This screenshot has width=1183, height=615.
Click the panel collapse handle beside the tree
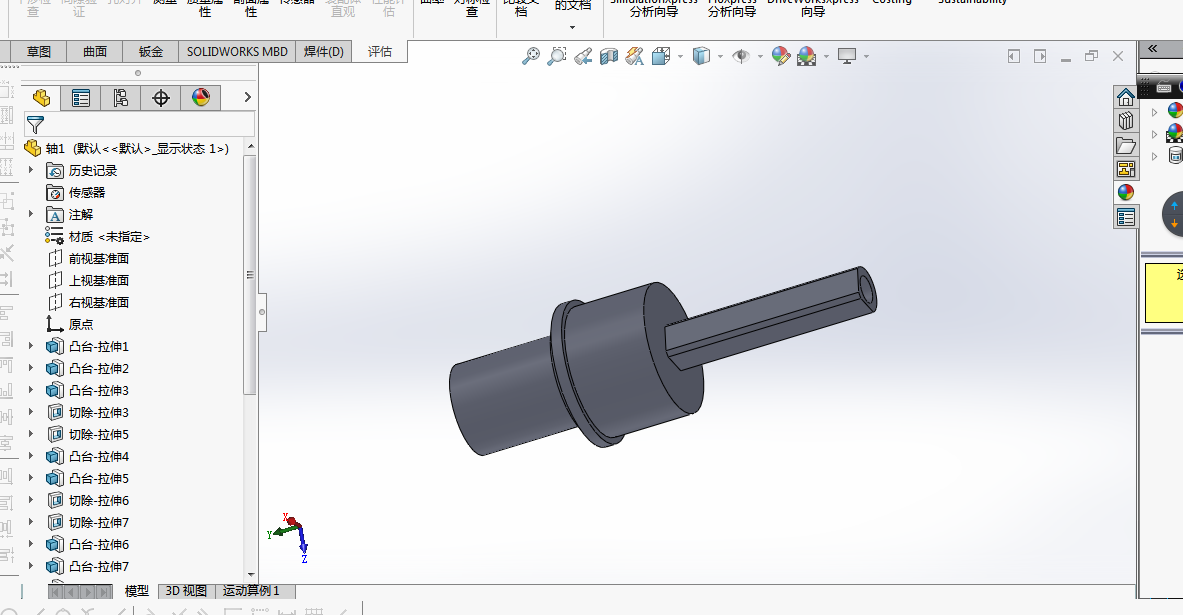coord(262,311)
